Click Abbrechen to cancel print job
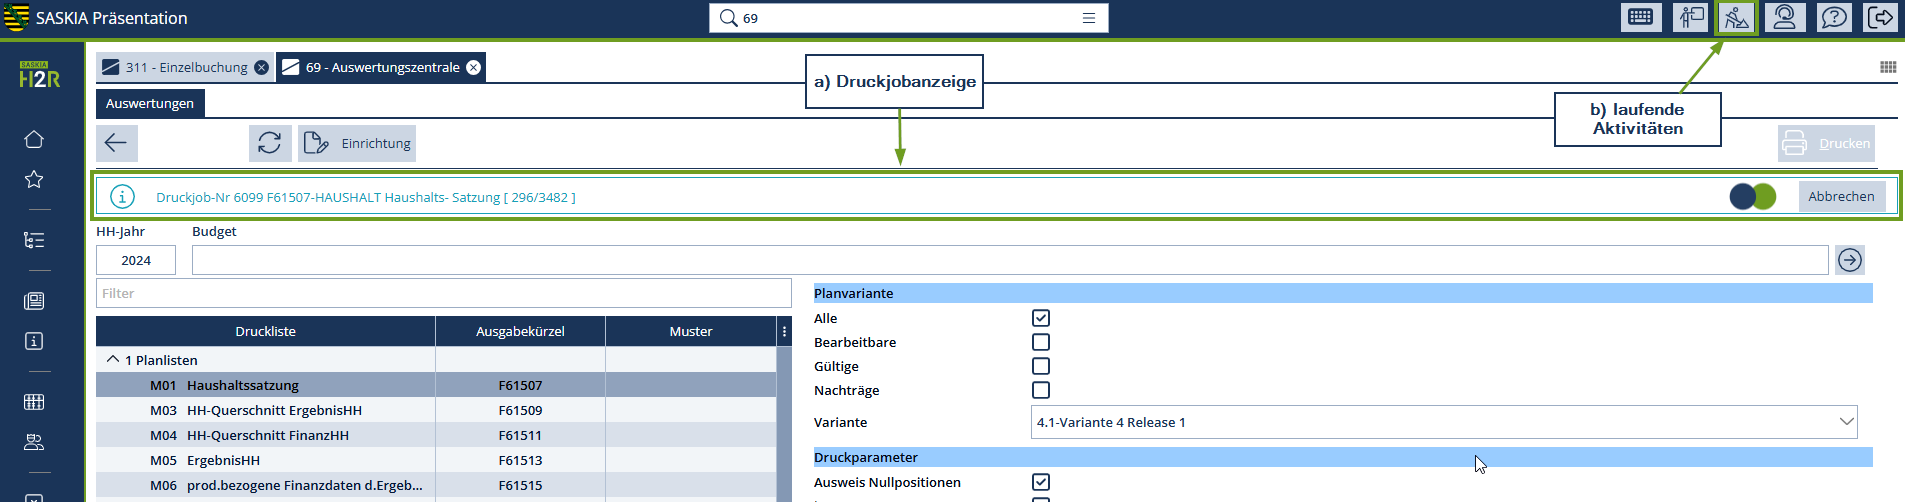 [1841, 196]
